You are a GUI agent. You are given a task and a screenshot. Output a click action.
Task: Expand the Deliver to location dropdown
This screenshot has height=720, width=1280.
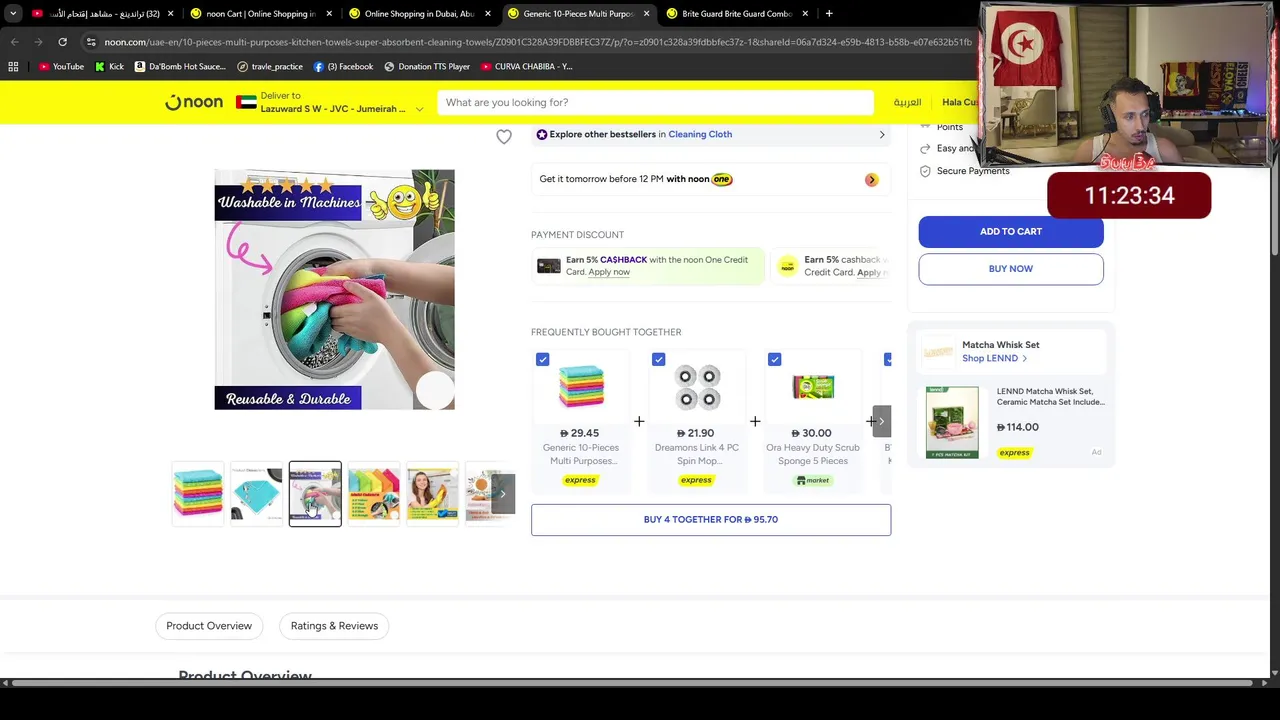[419, 108]
